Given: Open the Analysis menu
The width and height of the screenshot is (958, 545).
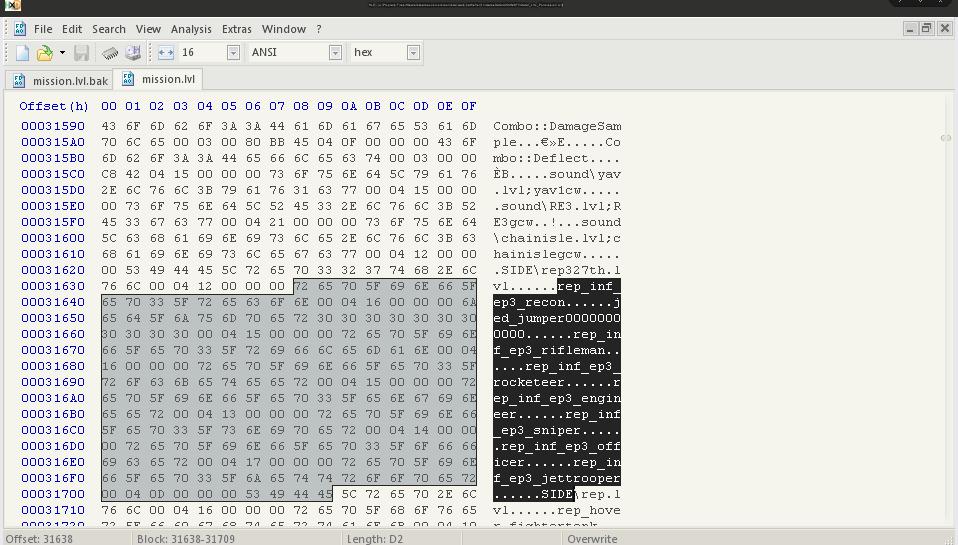Looking at the screenshot, I should click(x=191, y=29).
